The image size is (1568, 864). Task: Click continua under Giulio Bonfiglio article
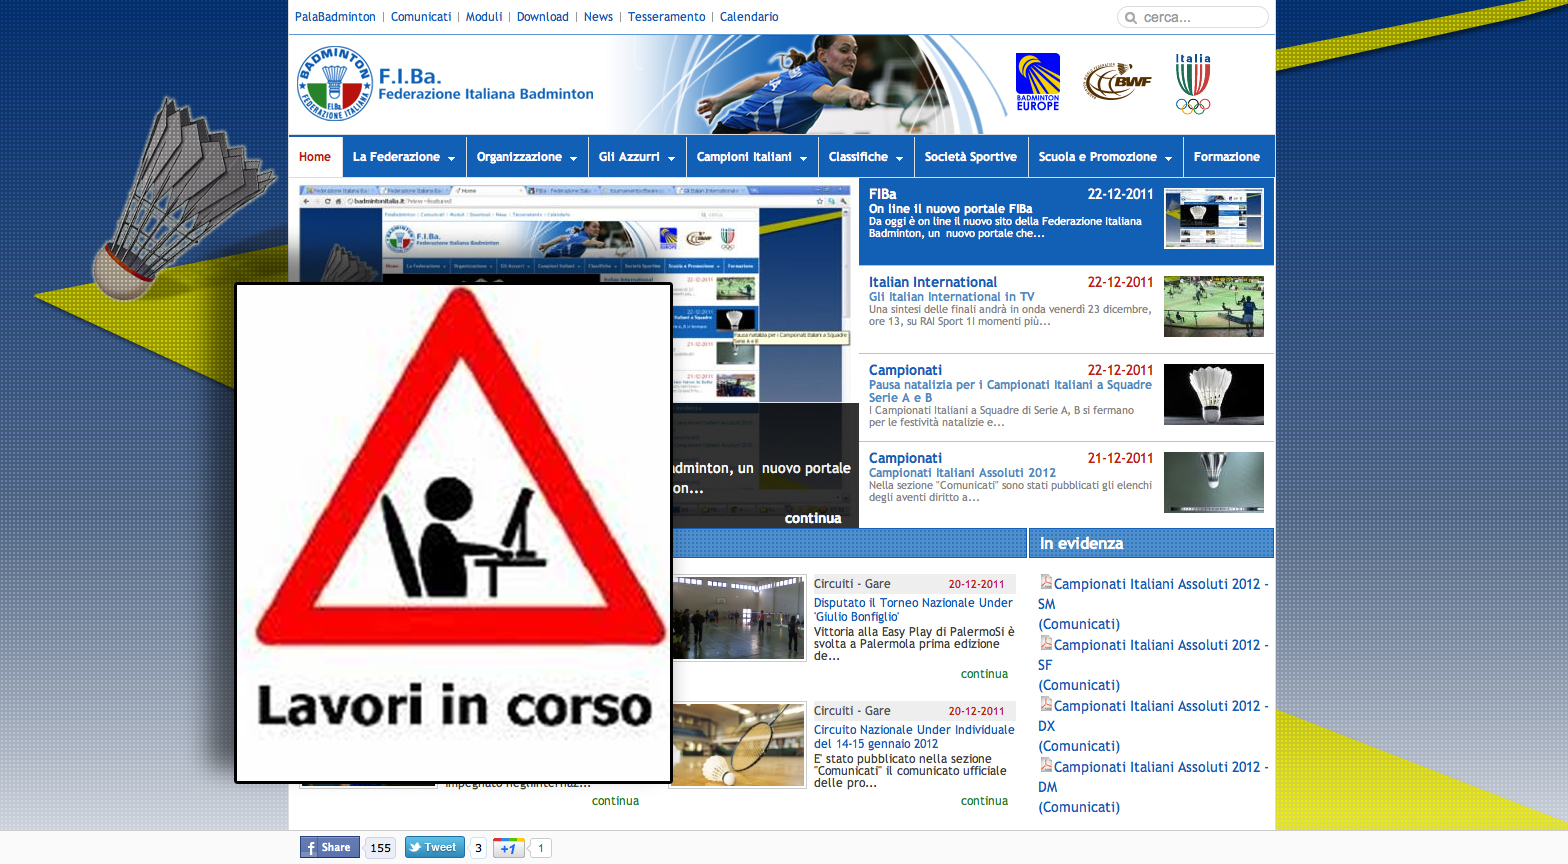point(984,674)
